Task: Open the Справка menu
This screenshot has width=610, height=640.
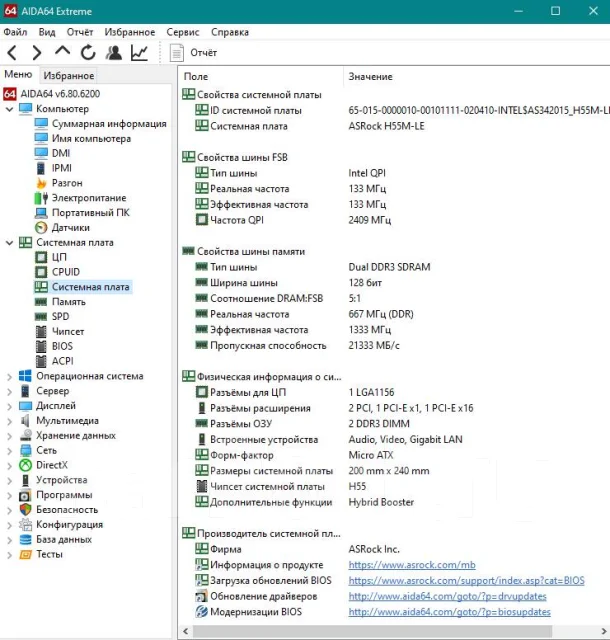Action: coord(230,32)
